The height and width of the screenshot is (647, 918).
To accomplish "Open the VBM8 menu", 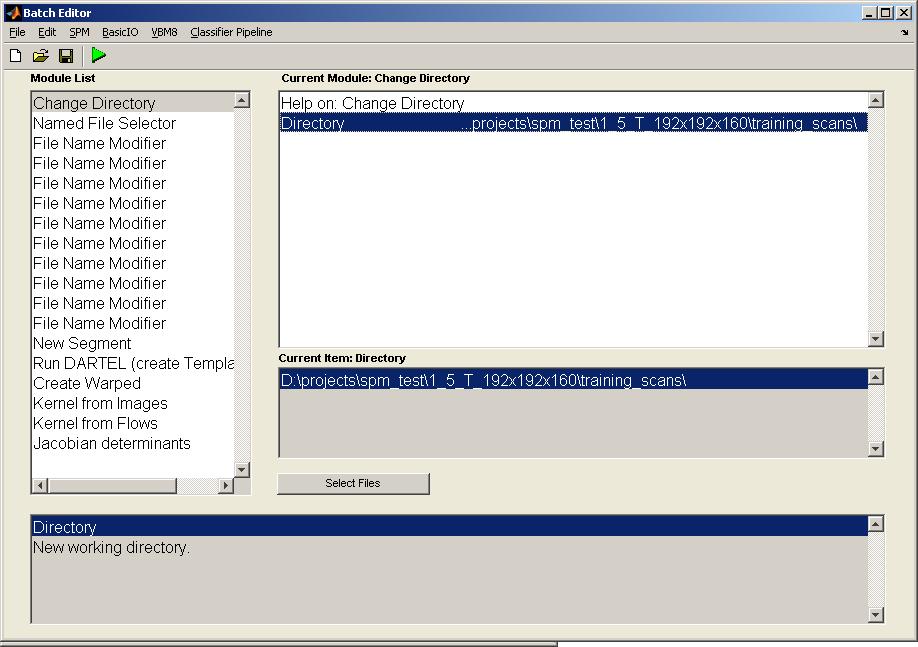I will point(164,32).
